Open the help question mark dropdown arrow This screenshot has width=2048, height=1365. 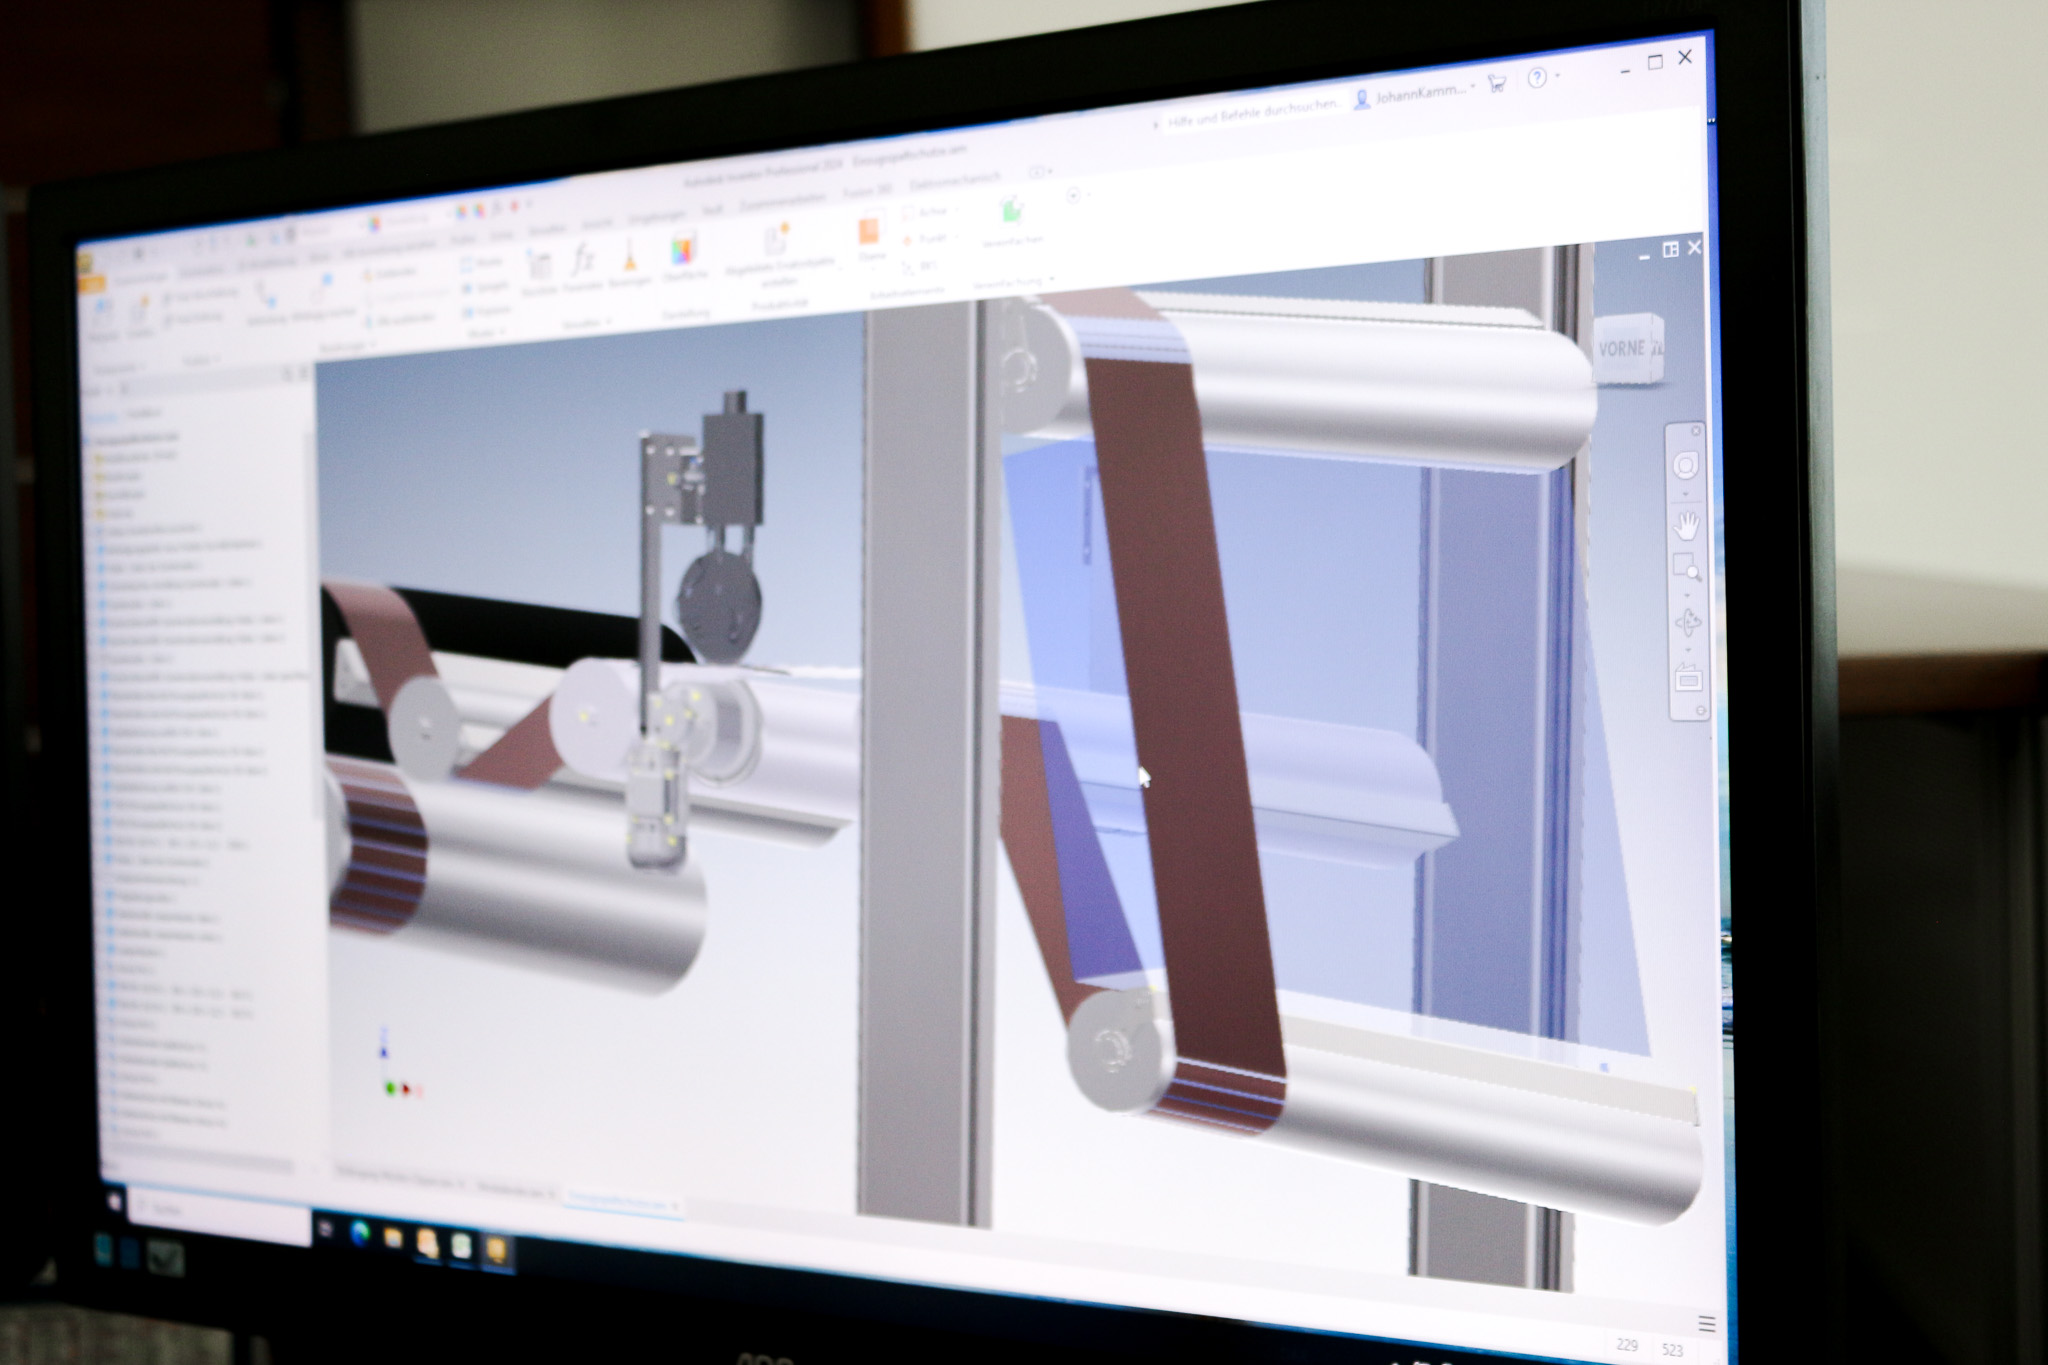click(1558, 76)
